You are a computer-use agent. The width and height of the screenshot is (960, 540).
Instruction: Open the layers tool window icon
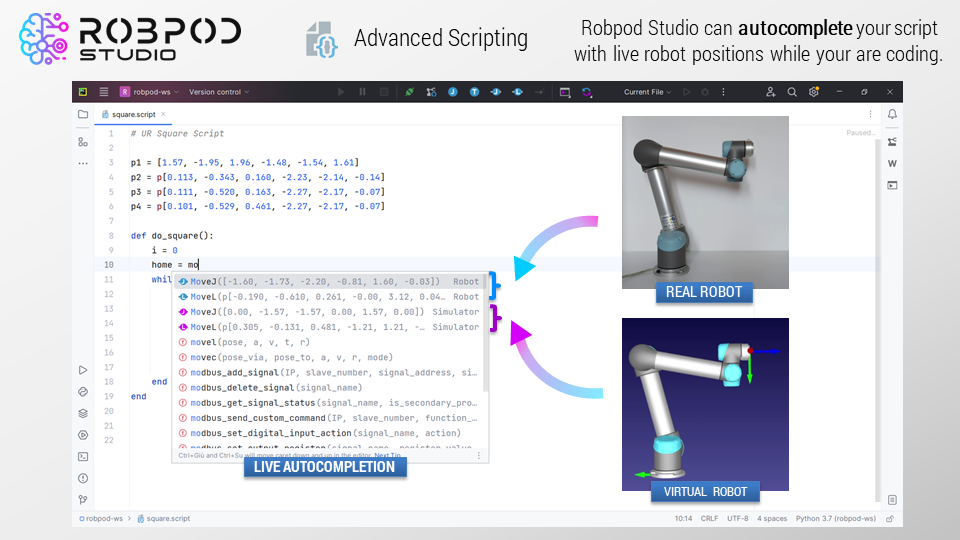[x=83, y=413]
